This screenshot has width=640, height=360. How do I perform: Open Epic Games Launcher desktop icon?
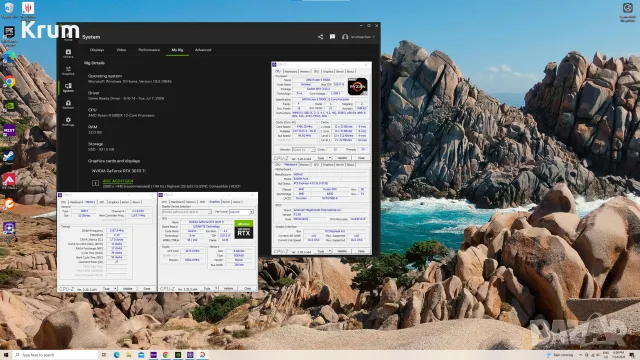(9, 34)
